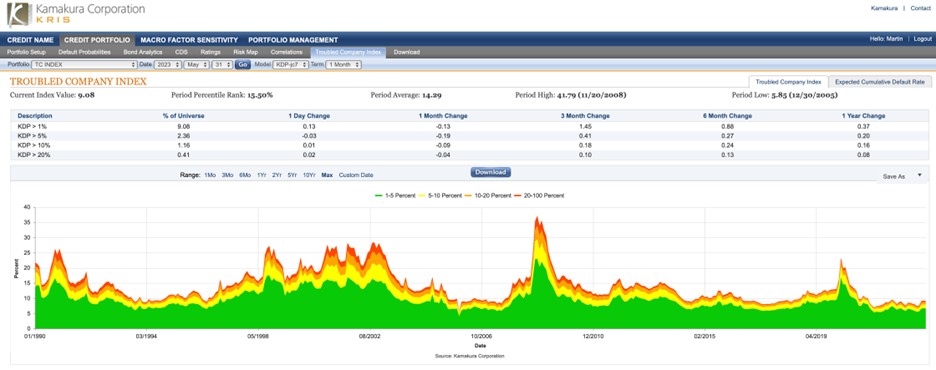
Task: Set chart range to 5Yr
Action: tap(292, 175)
